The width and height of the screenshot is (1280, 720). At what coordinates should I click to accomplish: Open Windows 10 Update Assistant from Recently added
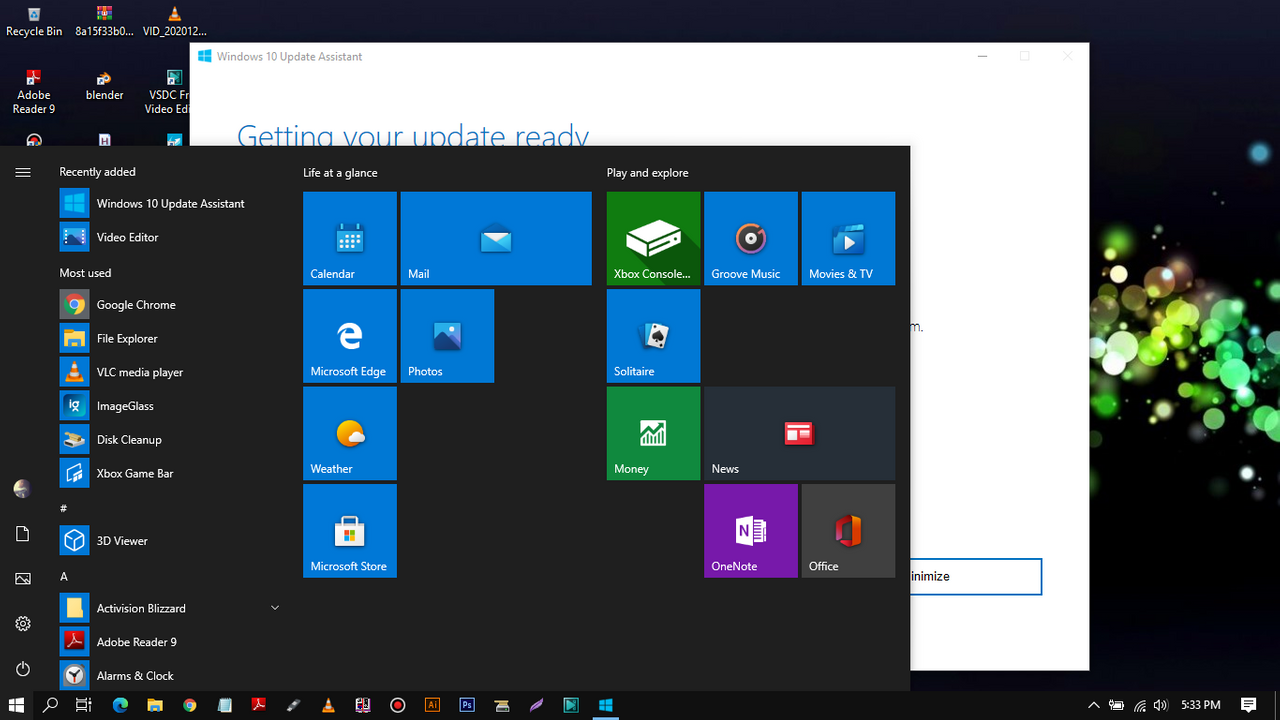170,204
